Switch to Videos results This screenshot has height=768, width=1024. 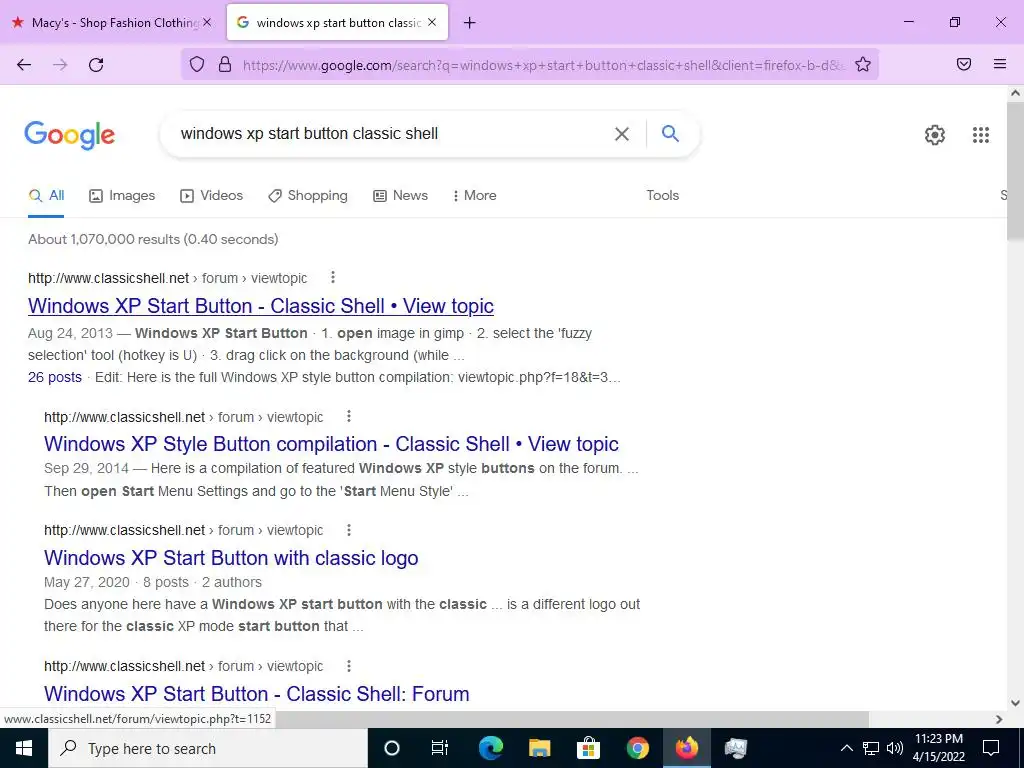pyautogui.click(x=212, y=195)
